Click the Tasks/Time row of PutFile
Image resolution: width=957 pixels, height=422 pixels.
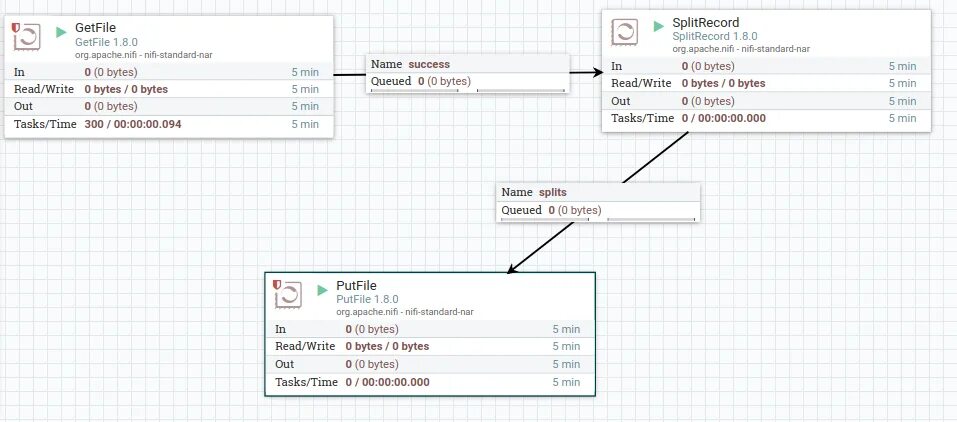(430, 382)
